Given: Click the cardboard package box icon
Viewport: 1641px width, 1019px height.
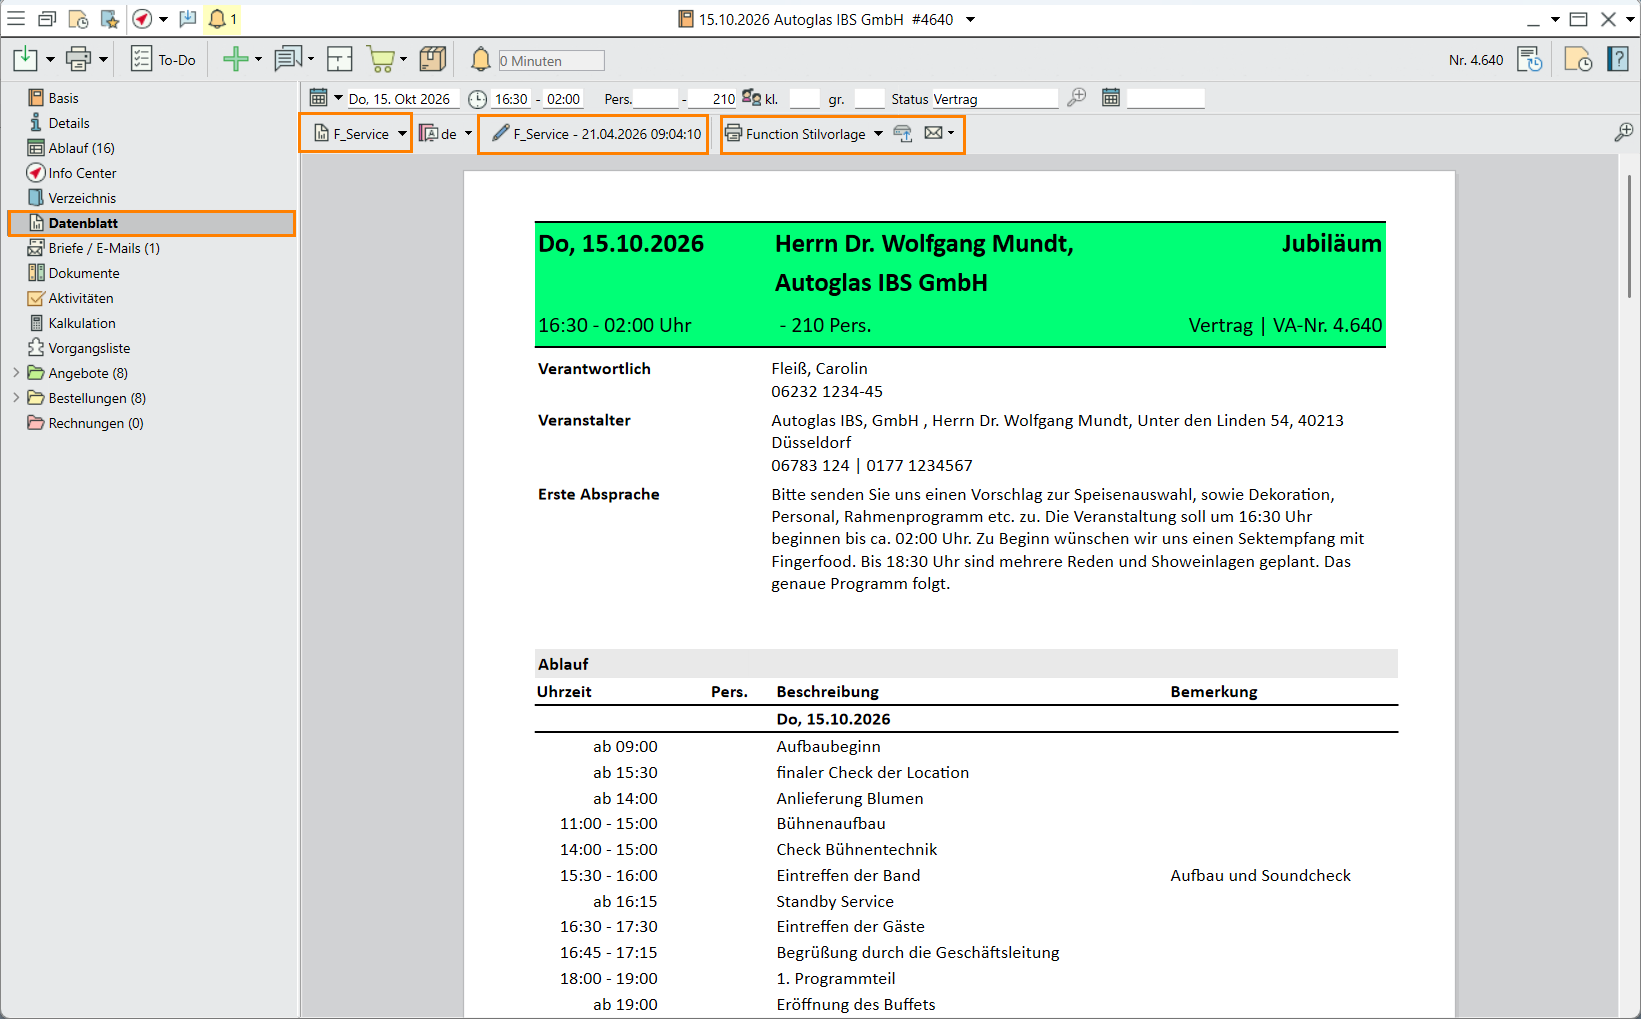Looking at the screenshot, I should point(433,59).
